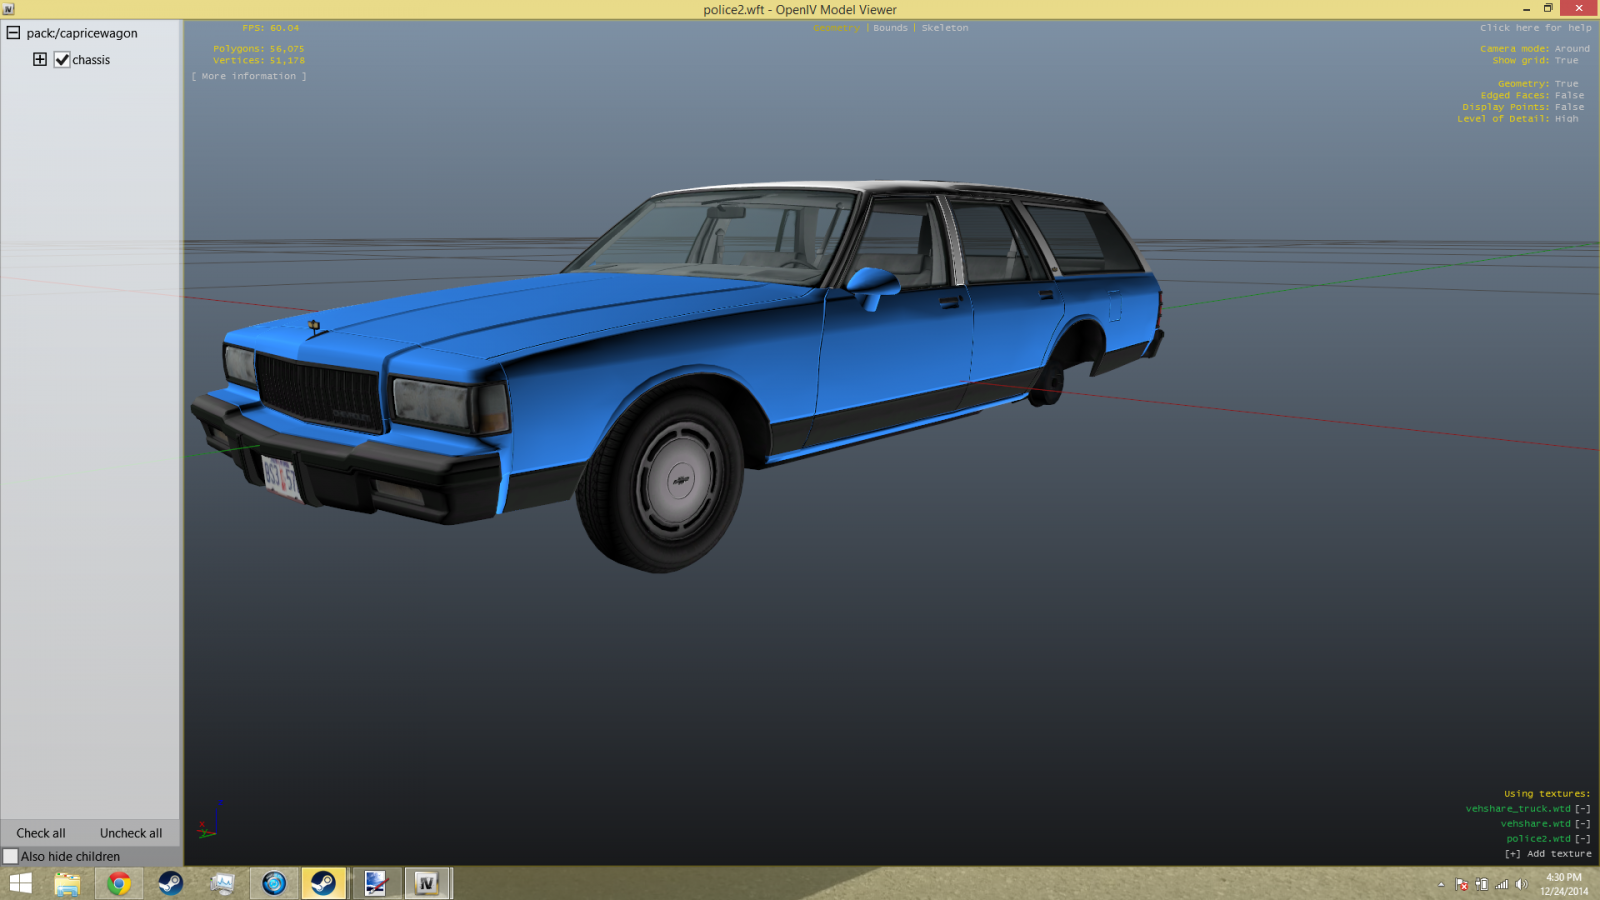Switch to the Skeleton view tab
This screenshot has height=900, width=1600.
tap(944, 28)
